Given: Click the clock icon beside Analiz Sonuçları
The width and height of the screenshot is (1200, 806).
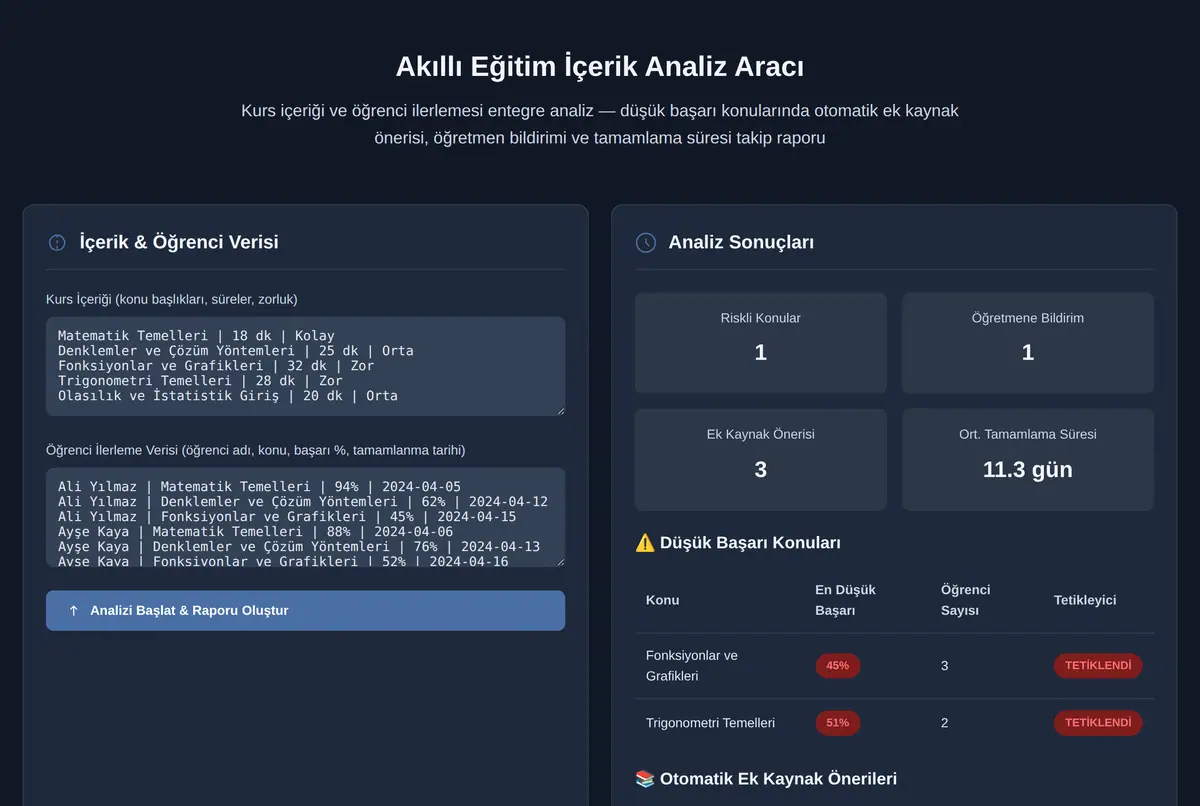Looking at the screenshot, I should pos(646,242).
